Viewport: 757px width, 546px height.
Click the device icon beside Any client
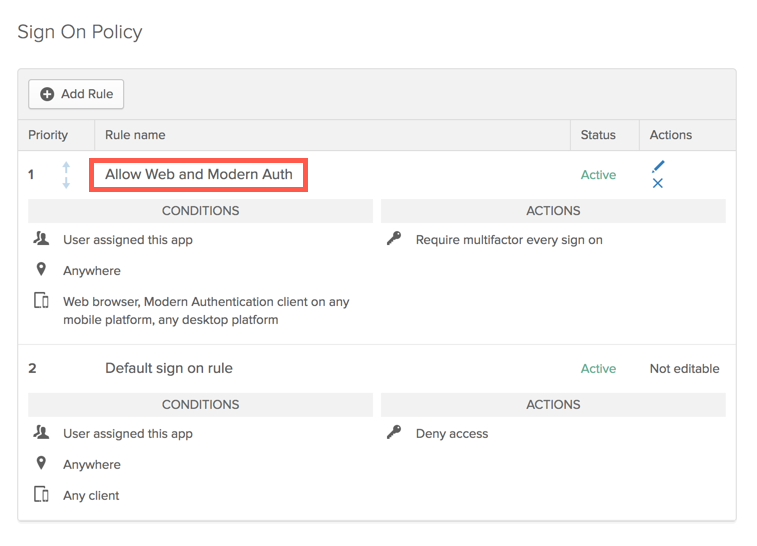tap(41, 495)
